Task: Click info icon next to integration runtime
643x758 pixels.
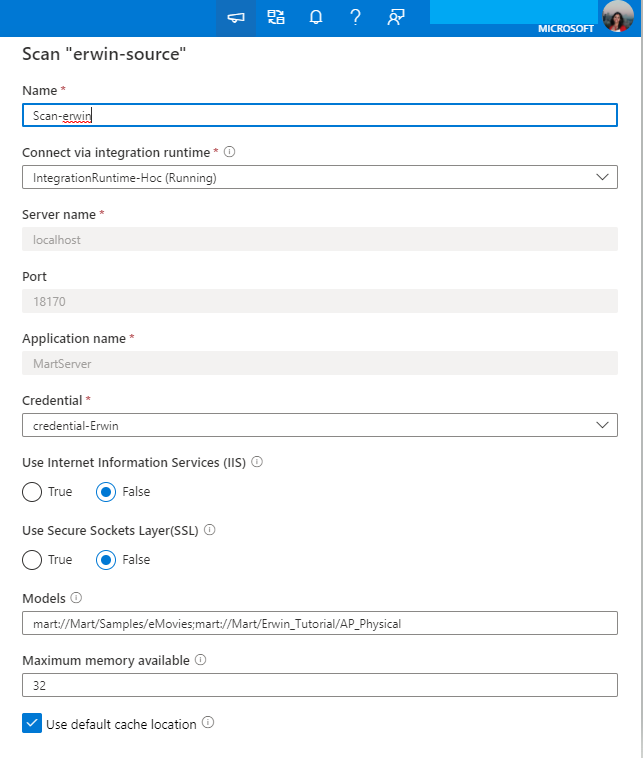Action: coord(230,152)
